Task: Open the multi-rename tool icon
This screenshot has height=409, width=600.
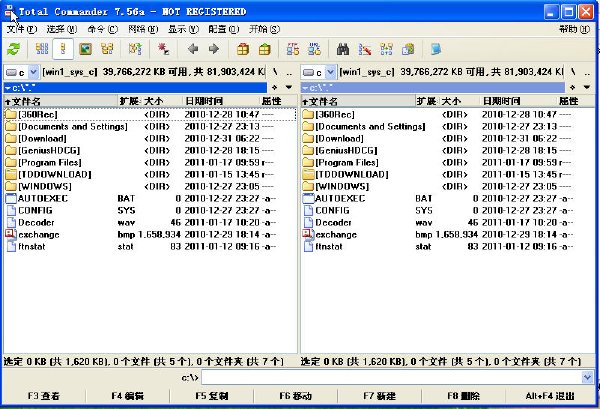Action: tap(365, 49)
